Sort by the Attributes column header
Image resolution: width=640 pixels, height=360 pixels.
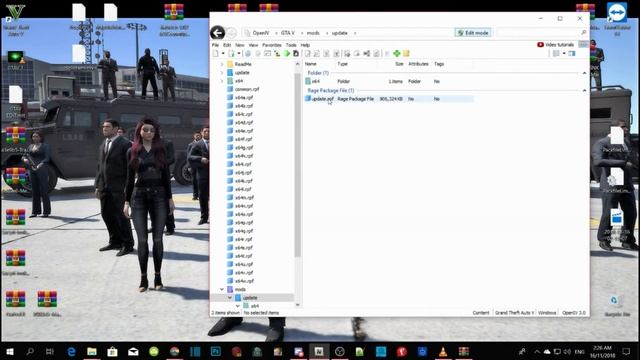pos(418,64)
